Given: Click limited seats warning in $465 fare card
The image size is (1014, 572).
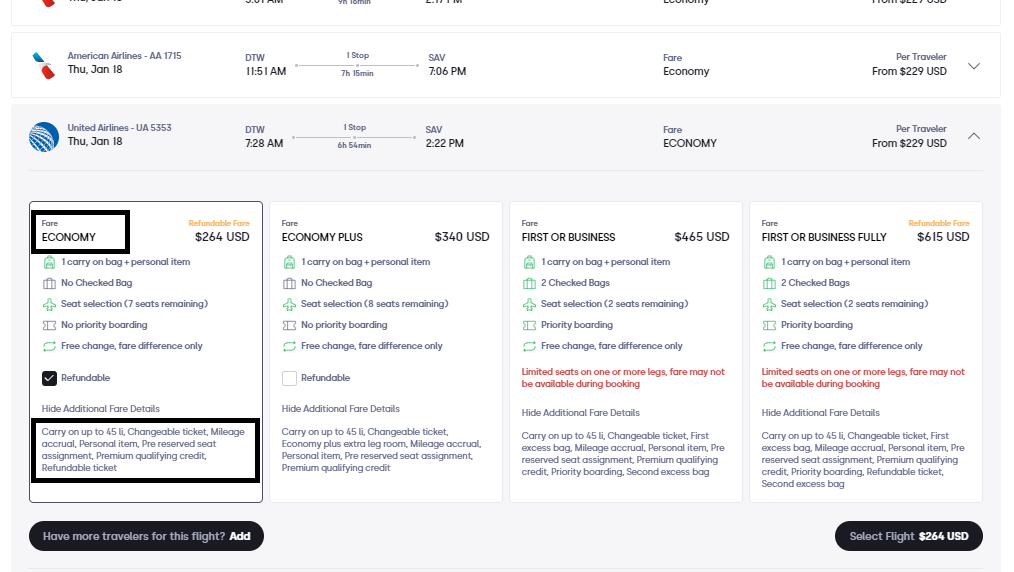Looking at the screenshot, I should [623, 378].
